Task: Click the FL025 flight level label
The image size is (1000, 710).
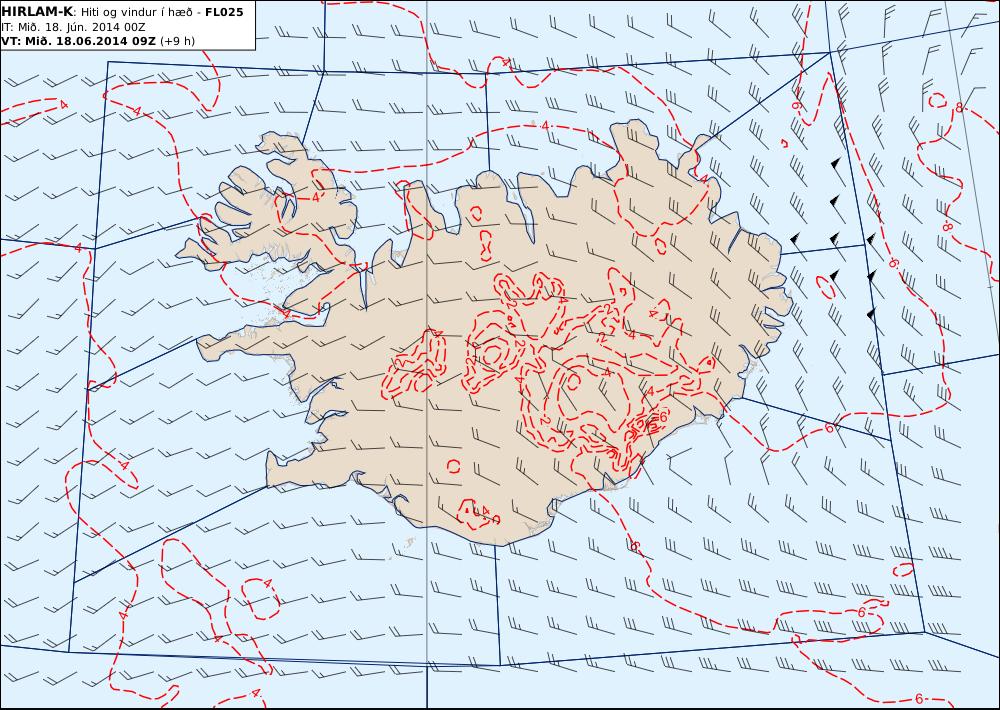Action: click(x=224, y=12)
